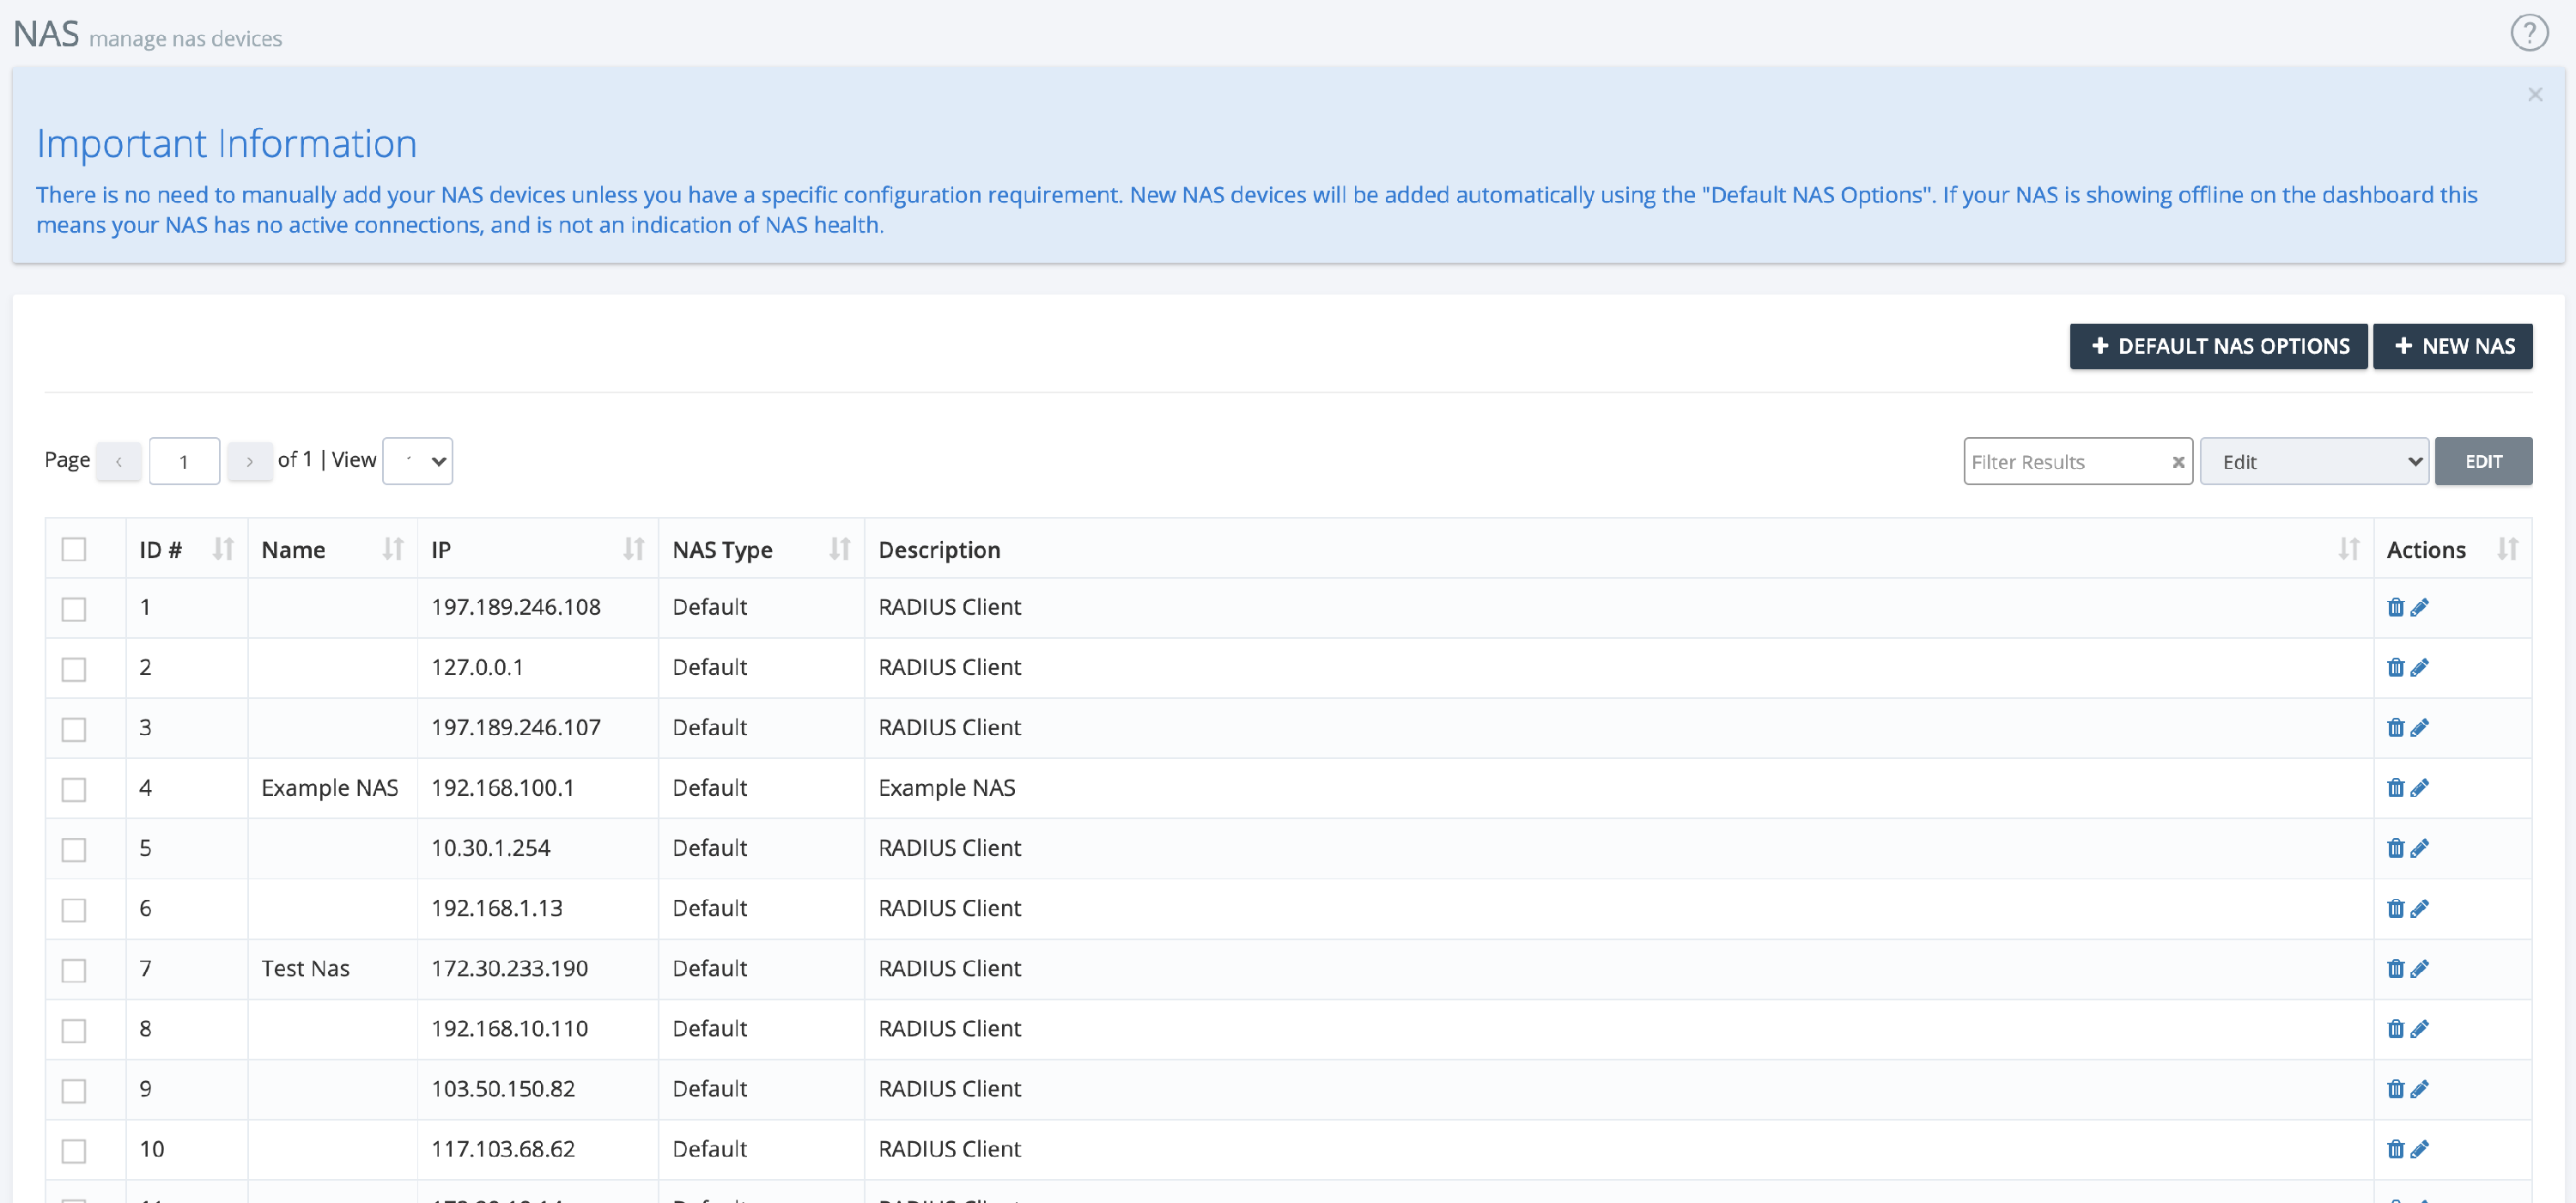
Task: Edit Example NAS with pencil icon
Action: tap(2419, 788)
